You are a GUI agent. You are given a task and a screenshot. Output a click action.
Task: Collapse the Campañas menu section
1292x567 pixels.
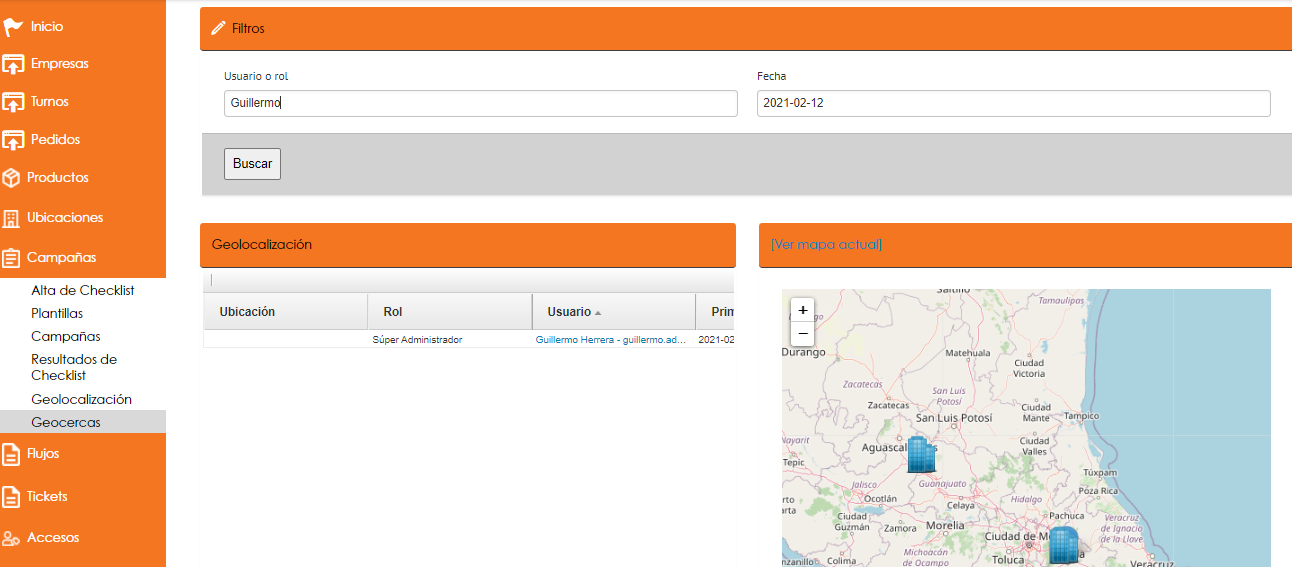click(x=62, y=258)
